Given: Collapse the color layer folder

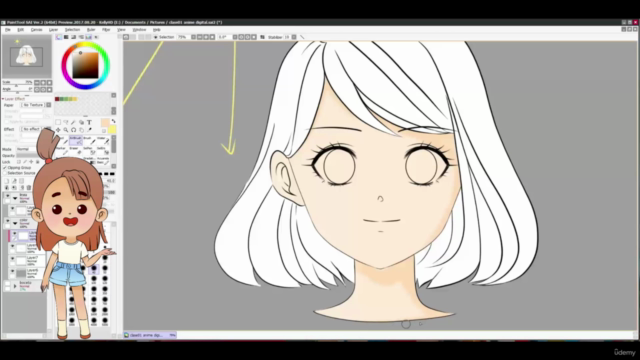Looking at the screenshot, I should [15, 223].
